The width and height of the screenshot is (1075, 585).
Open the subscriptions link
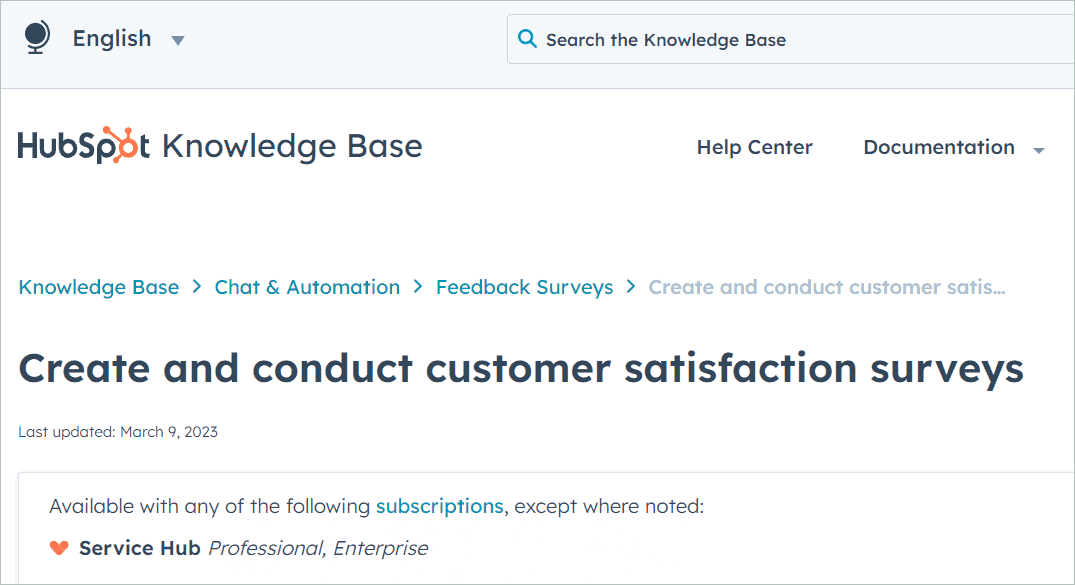pyautogui.click(x=439, y=506)
